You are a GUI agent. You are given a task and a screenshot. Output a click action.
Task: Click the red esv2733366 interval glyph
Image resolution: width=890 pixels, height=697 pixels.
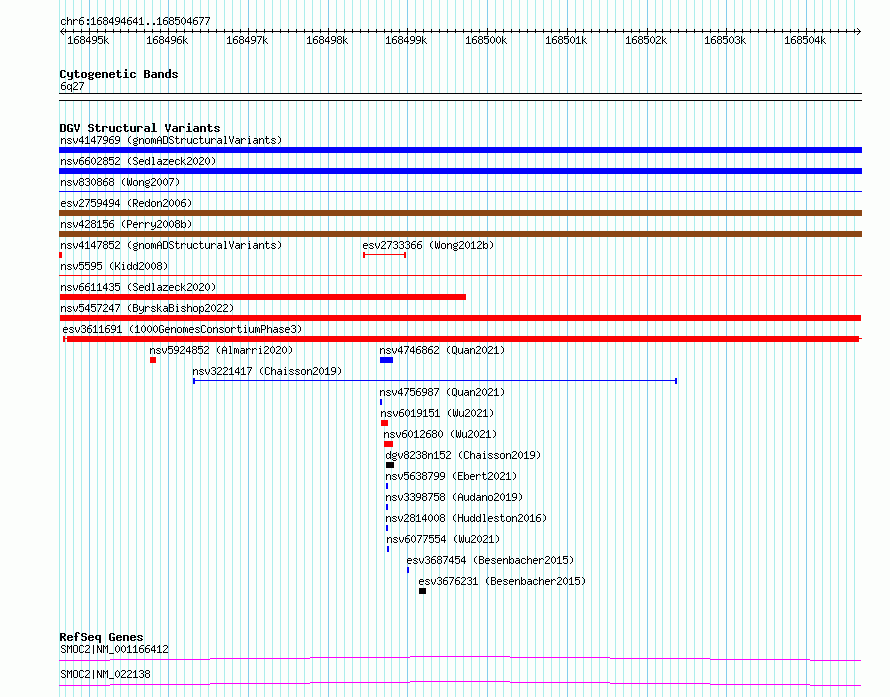click(x=384, y=255)
